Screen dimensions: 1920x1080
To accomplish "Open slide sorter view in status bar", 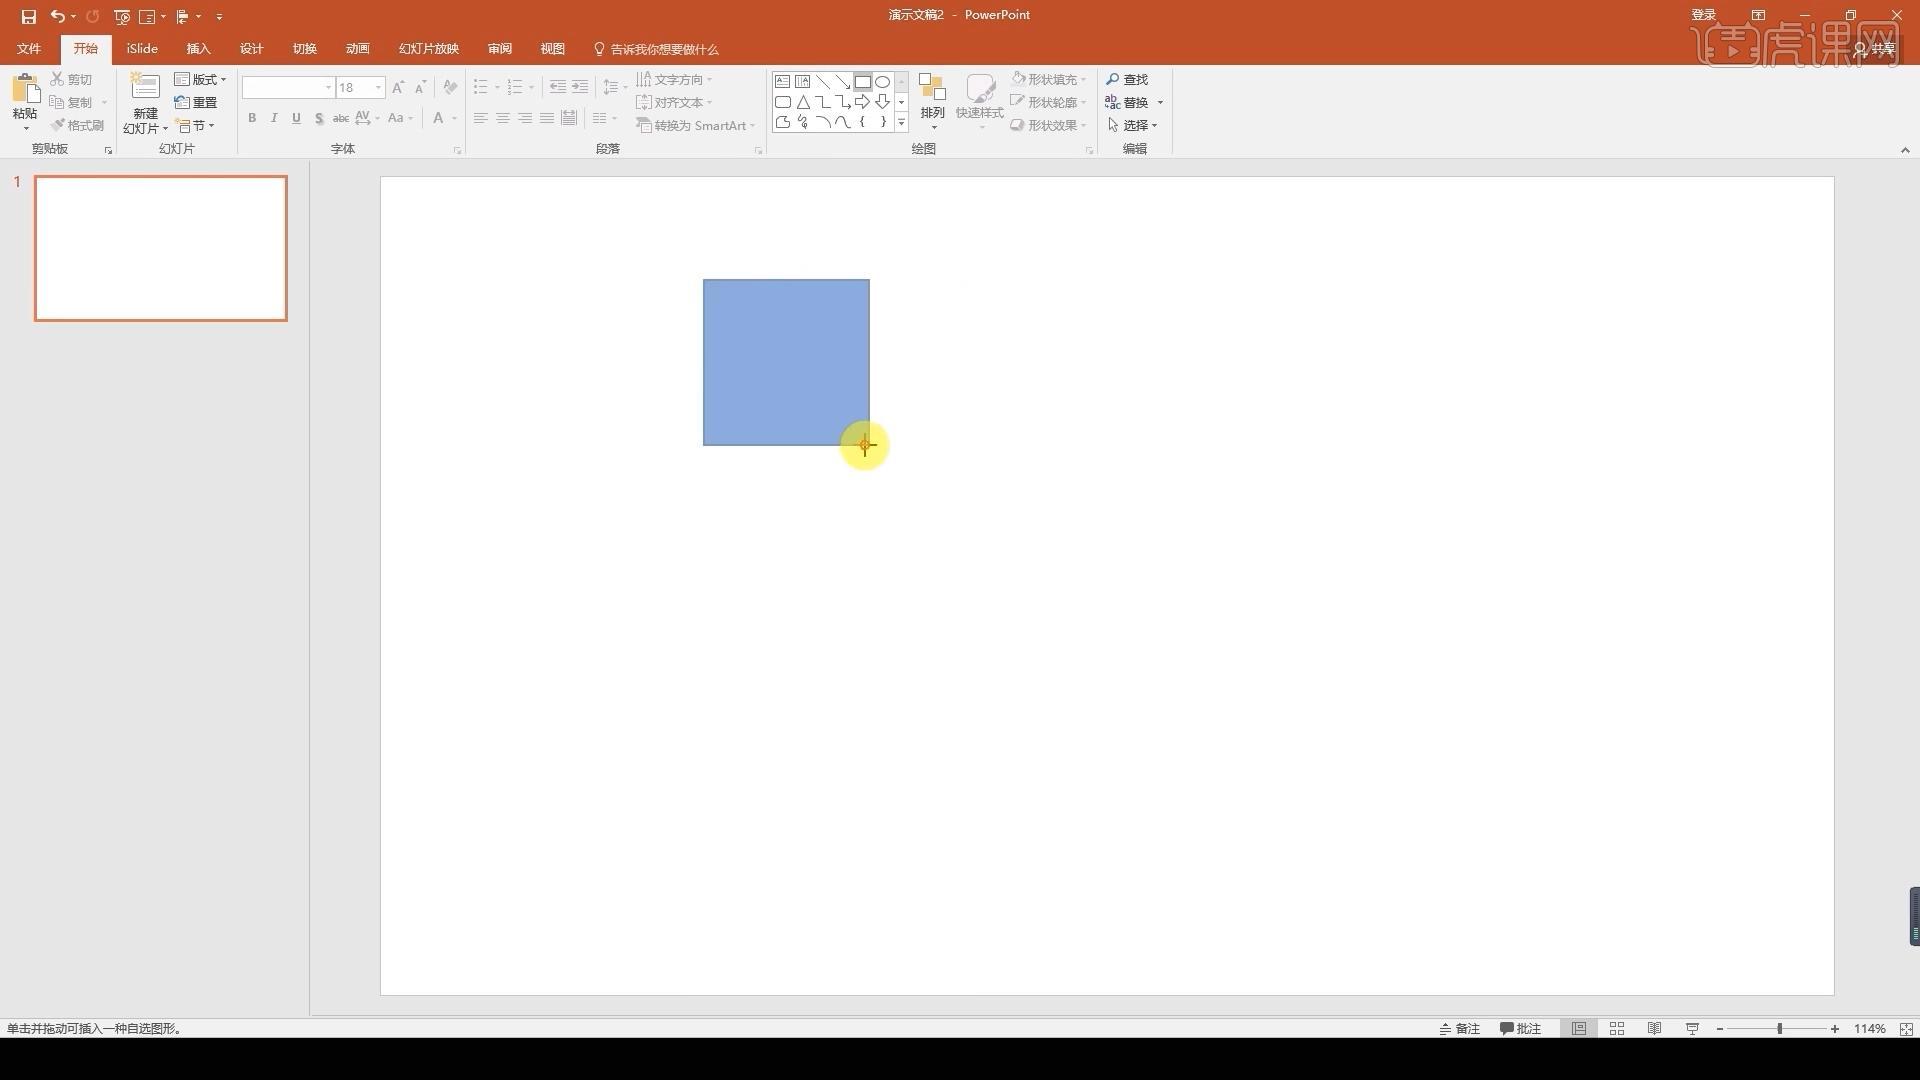I will [x=1617, y=1029].
